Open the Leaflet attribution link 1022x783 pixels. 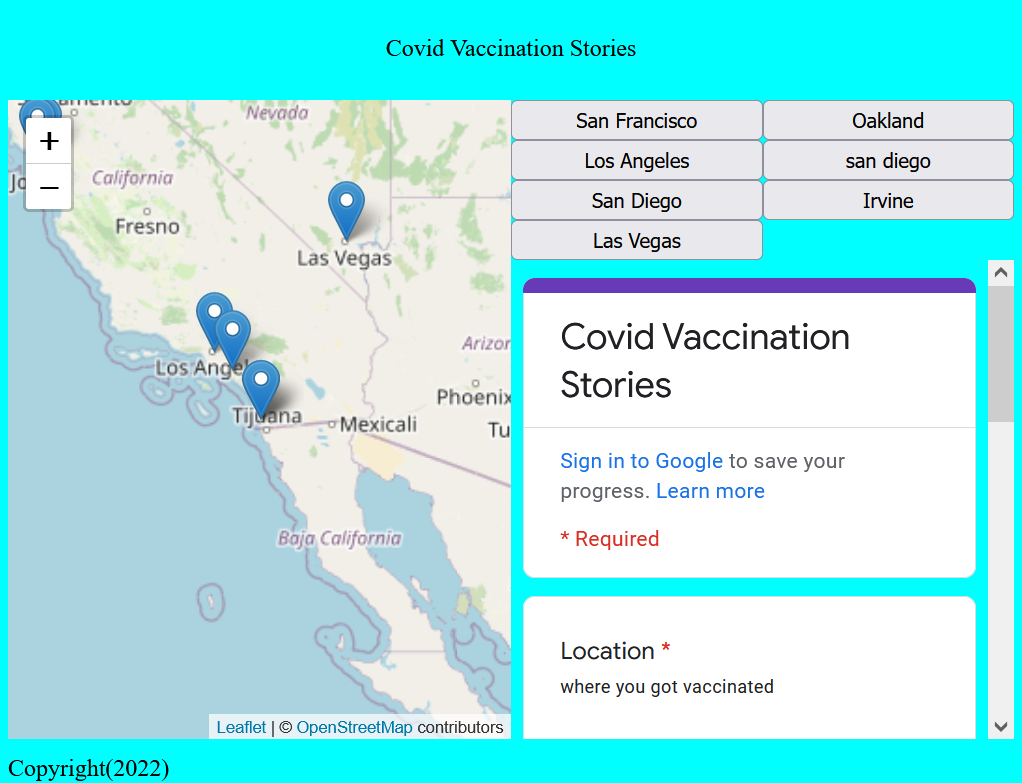tap(241, 727)
